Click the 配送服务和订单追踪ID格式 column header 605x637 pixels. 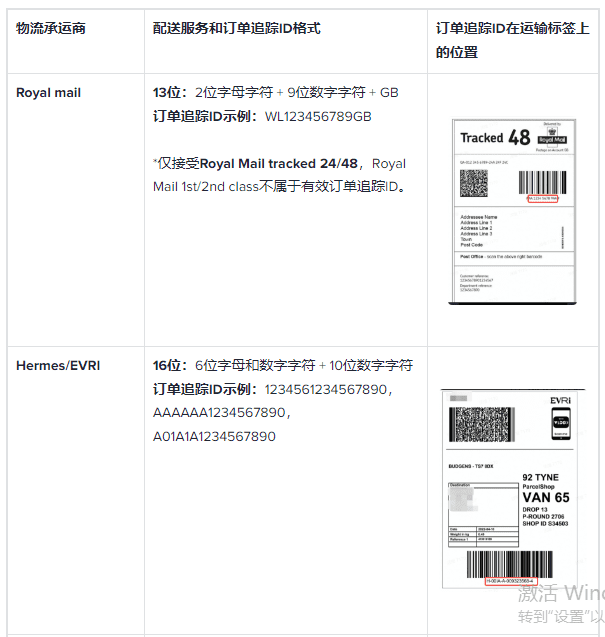[x=236, y=28]
